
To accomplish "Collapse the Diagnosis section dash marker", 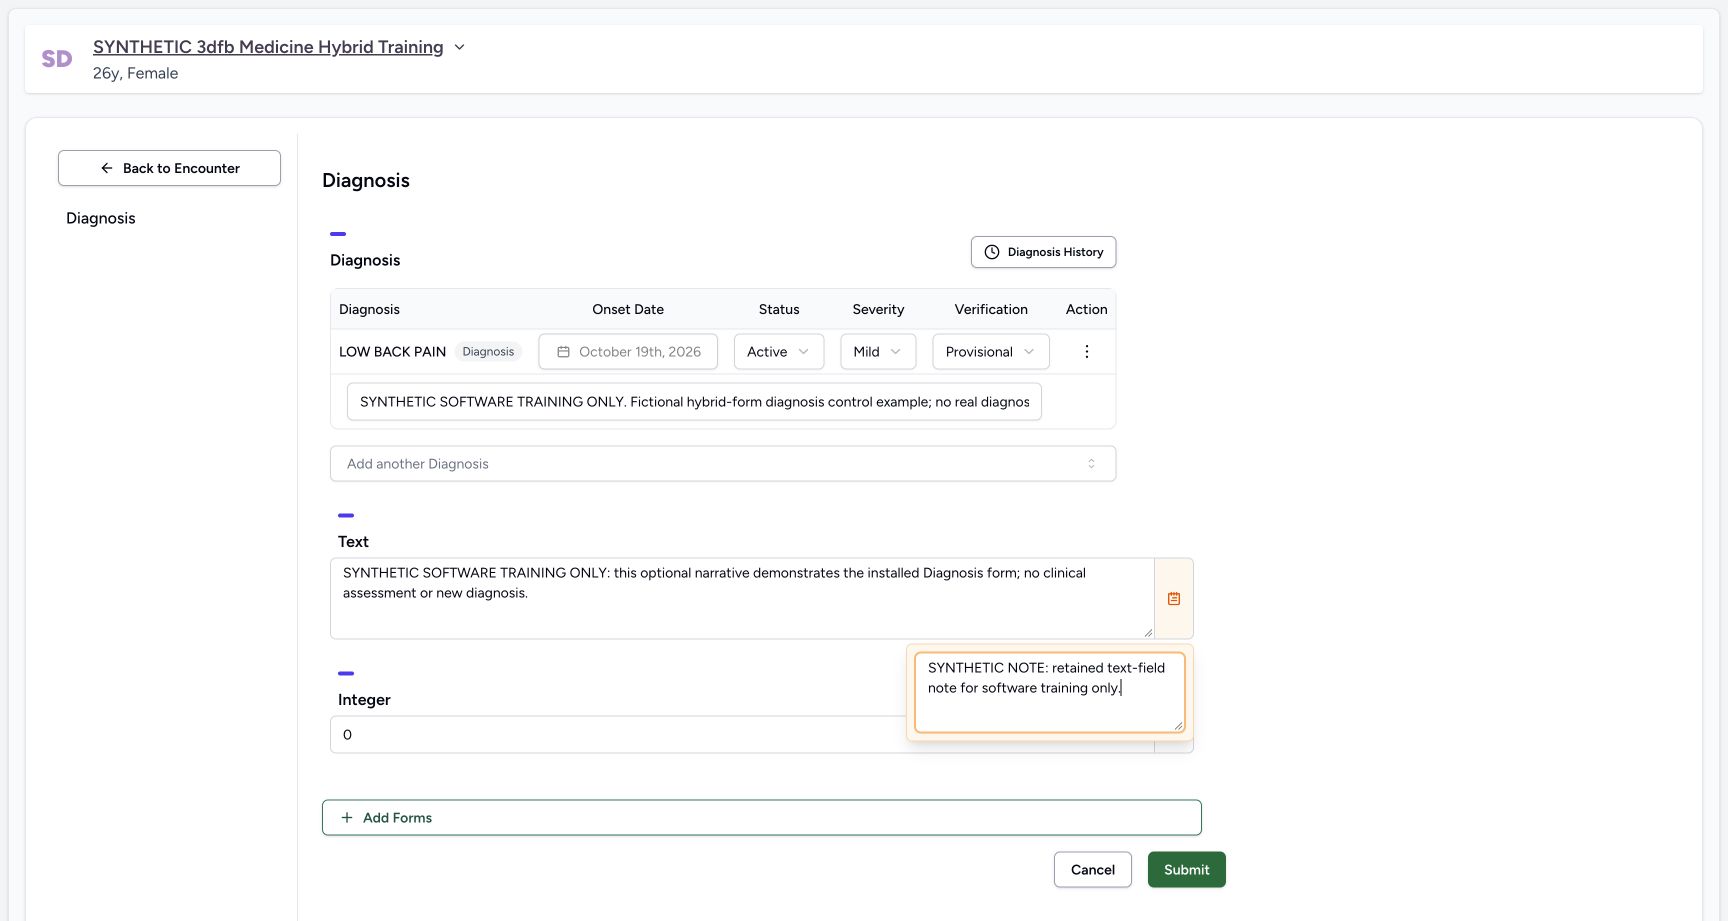I will 338,234.
